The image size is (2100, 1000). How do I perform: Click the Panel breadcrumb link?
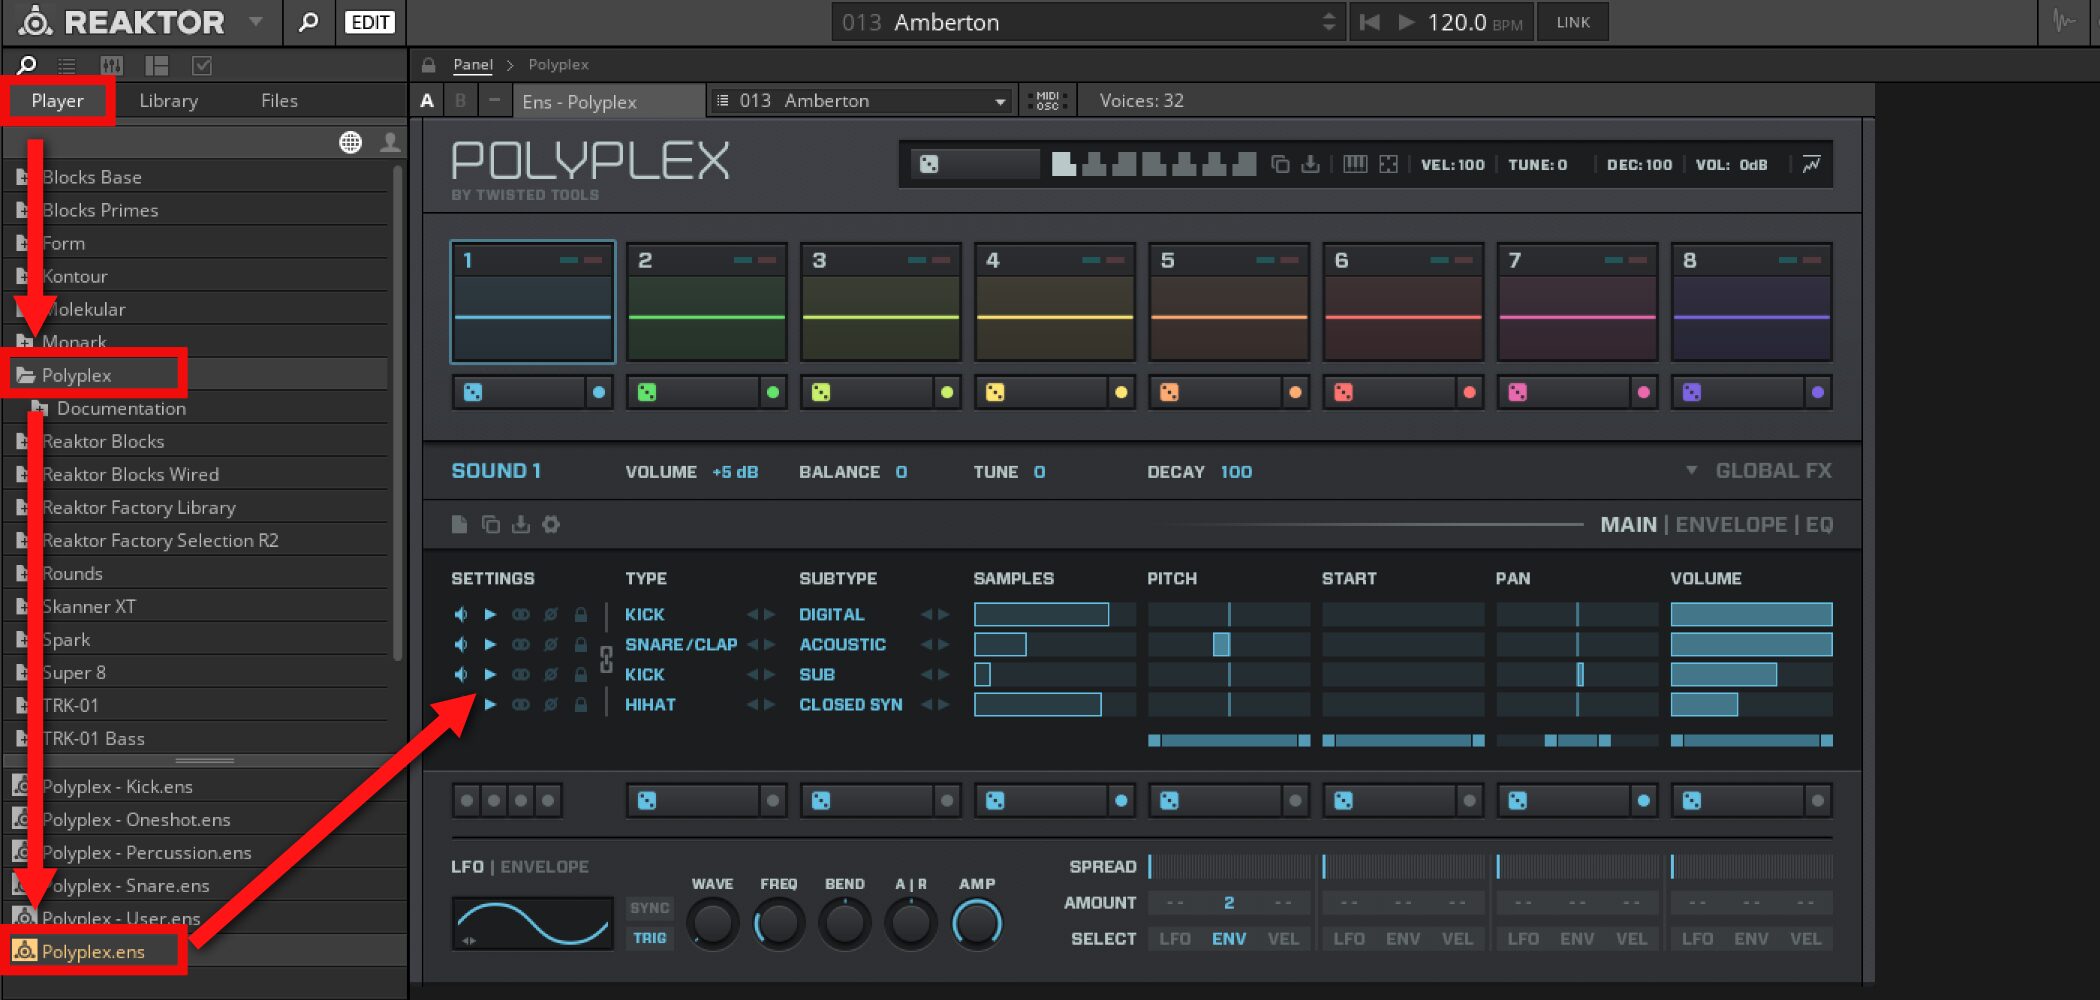472,64
